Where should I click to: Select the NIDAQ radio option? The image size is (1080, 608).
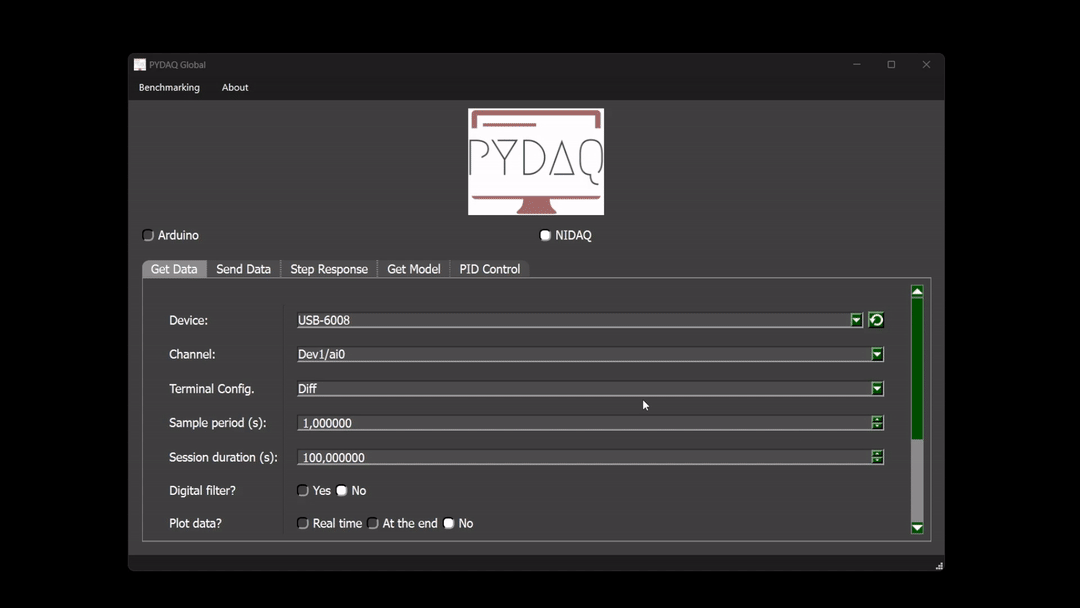coord(545,235)
